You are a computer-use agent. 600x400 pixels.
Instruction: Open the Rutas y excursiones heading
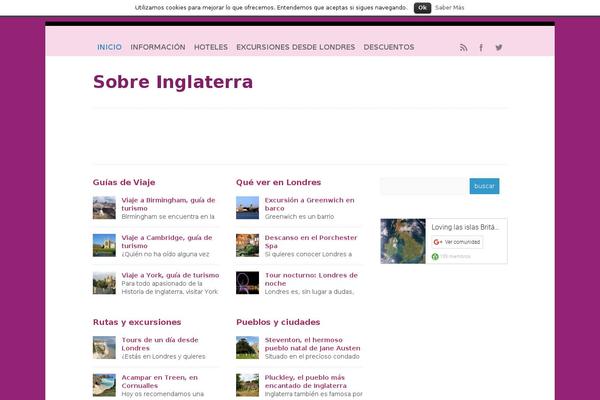(x=137, y=322)
